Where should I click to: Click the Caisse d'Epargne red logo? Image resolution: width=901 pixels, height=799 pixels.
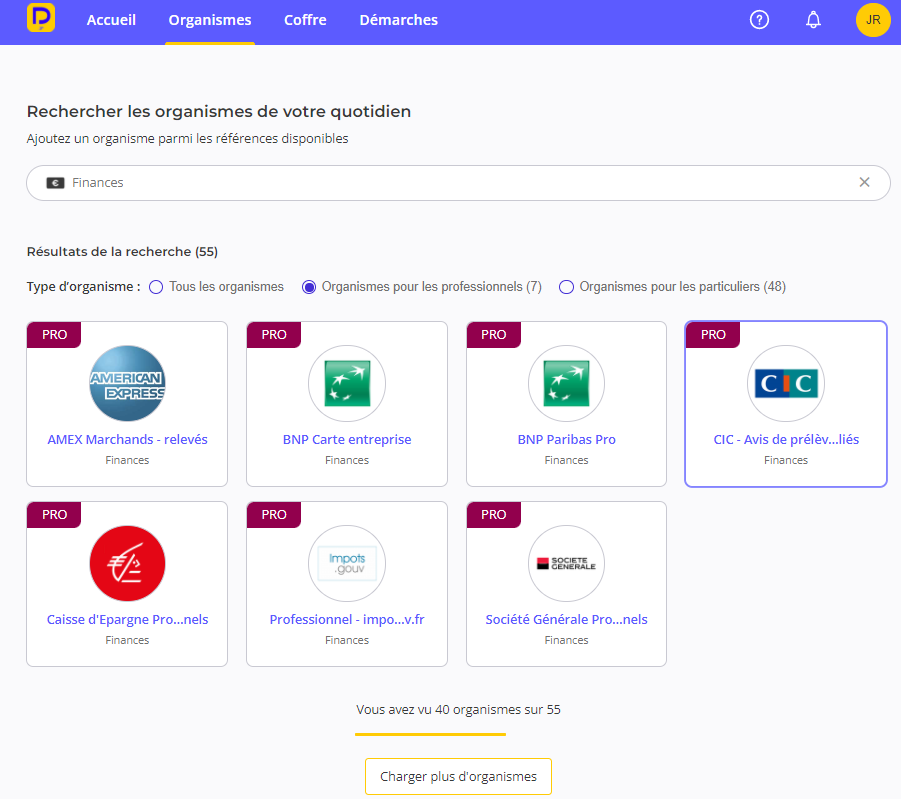click(x=127, y=563)
